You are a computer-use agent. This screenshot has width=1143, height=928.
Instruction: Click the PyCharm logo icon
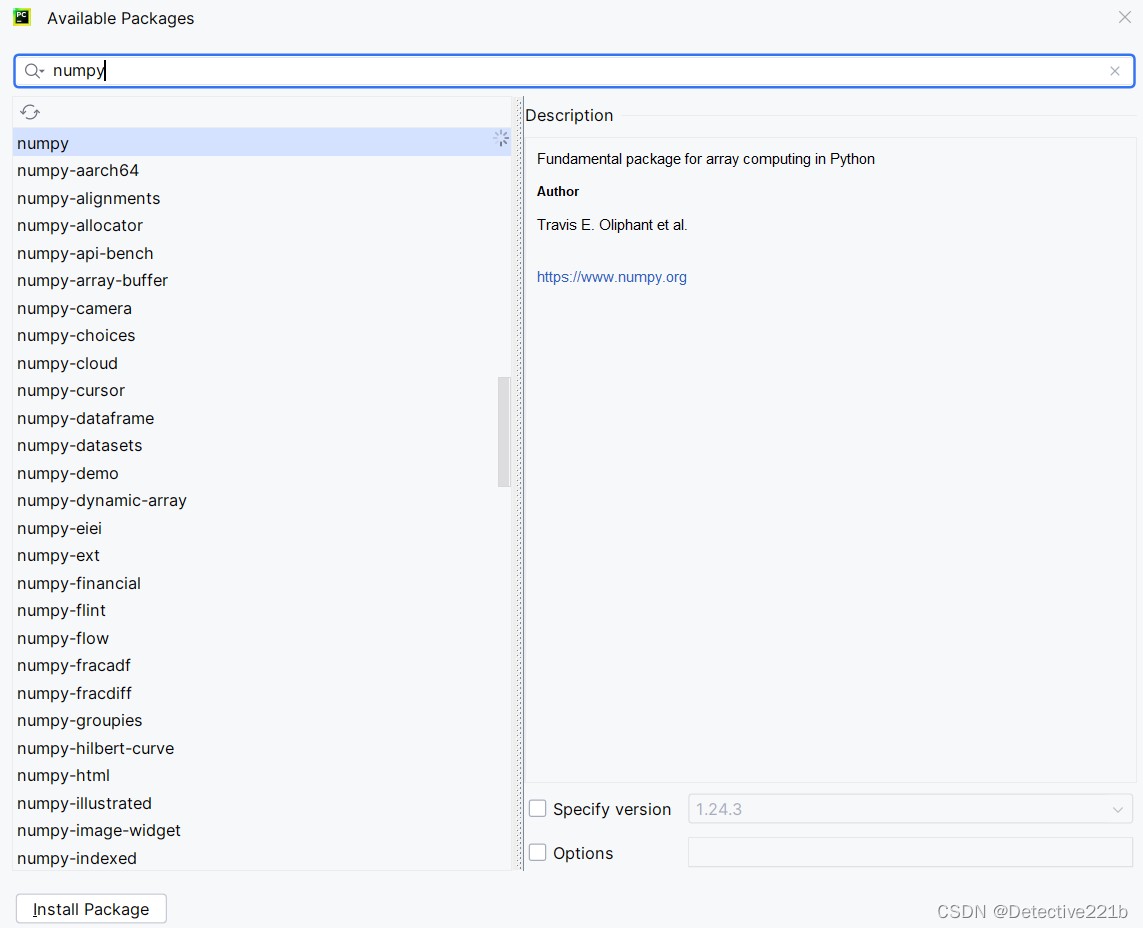(x=22, y=17)
